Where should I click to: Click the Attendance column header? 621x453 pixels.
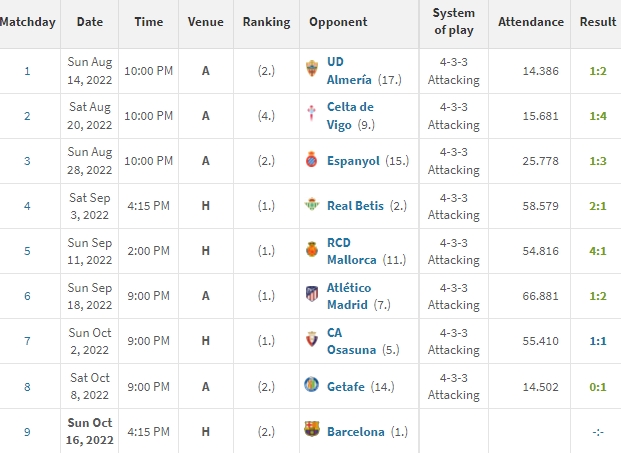coord(530,22)
